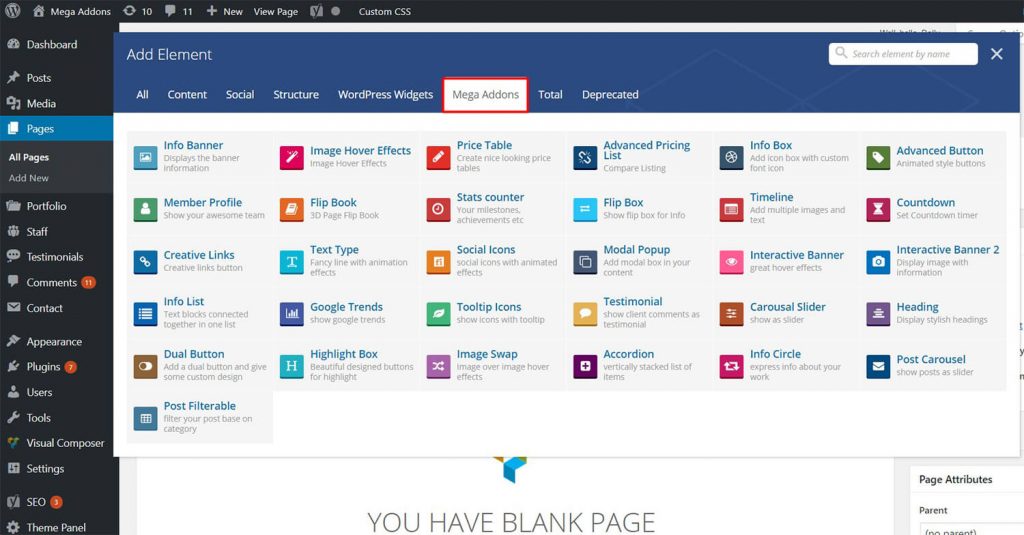Switch to the Deprecated tab
This screenshot has width=1024, height=535.
coord(610,95)
